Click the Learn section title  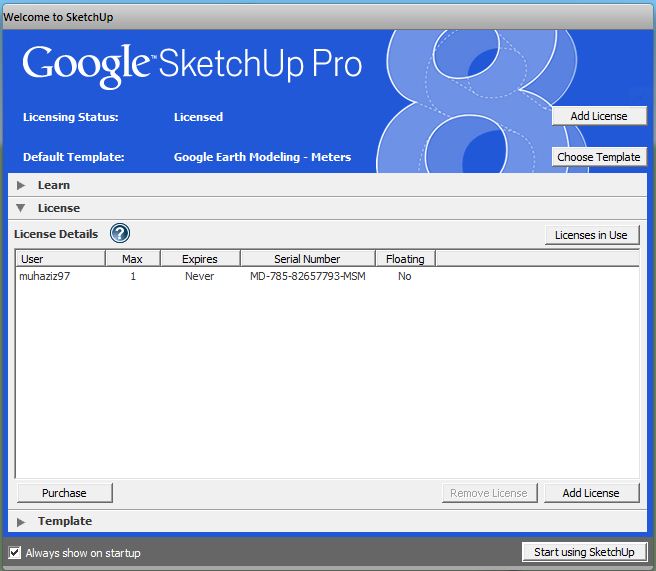coord(54,185)
